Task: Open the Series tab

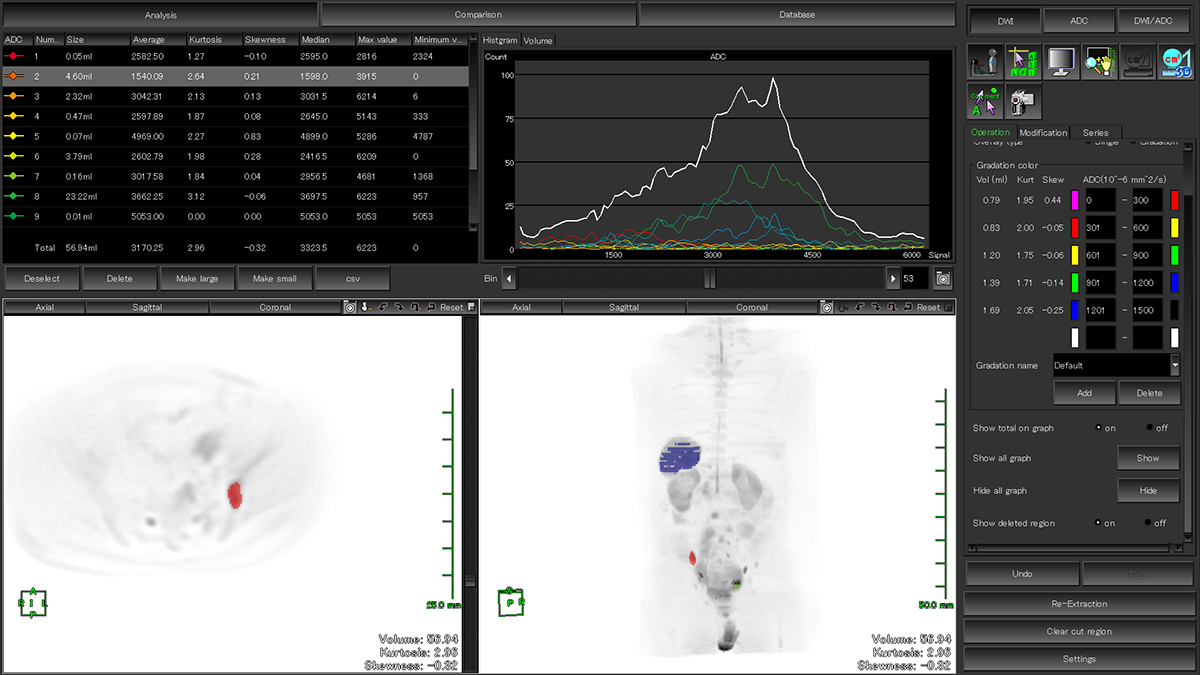Action: tap(1095, 132)
